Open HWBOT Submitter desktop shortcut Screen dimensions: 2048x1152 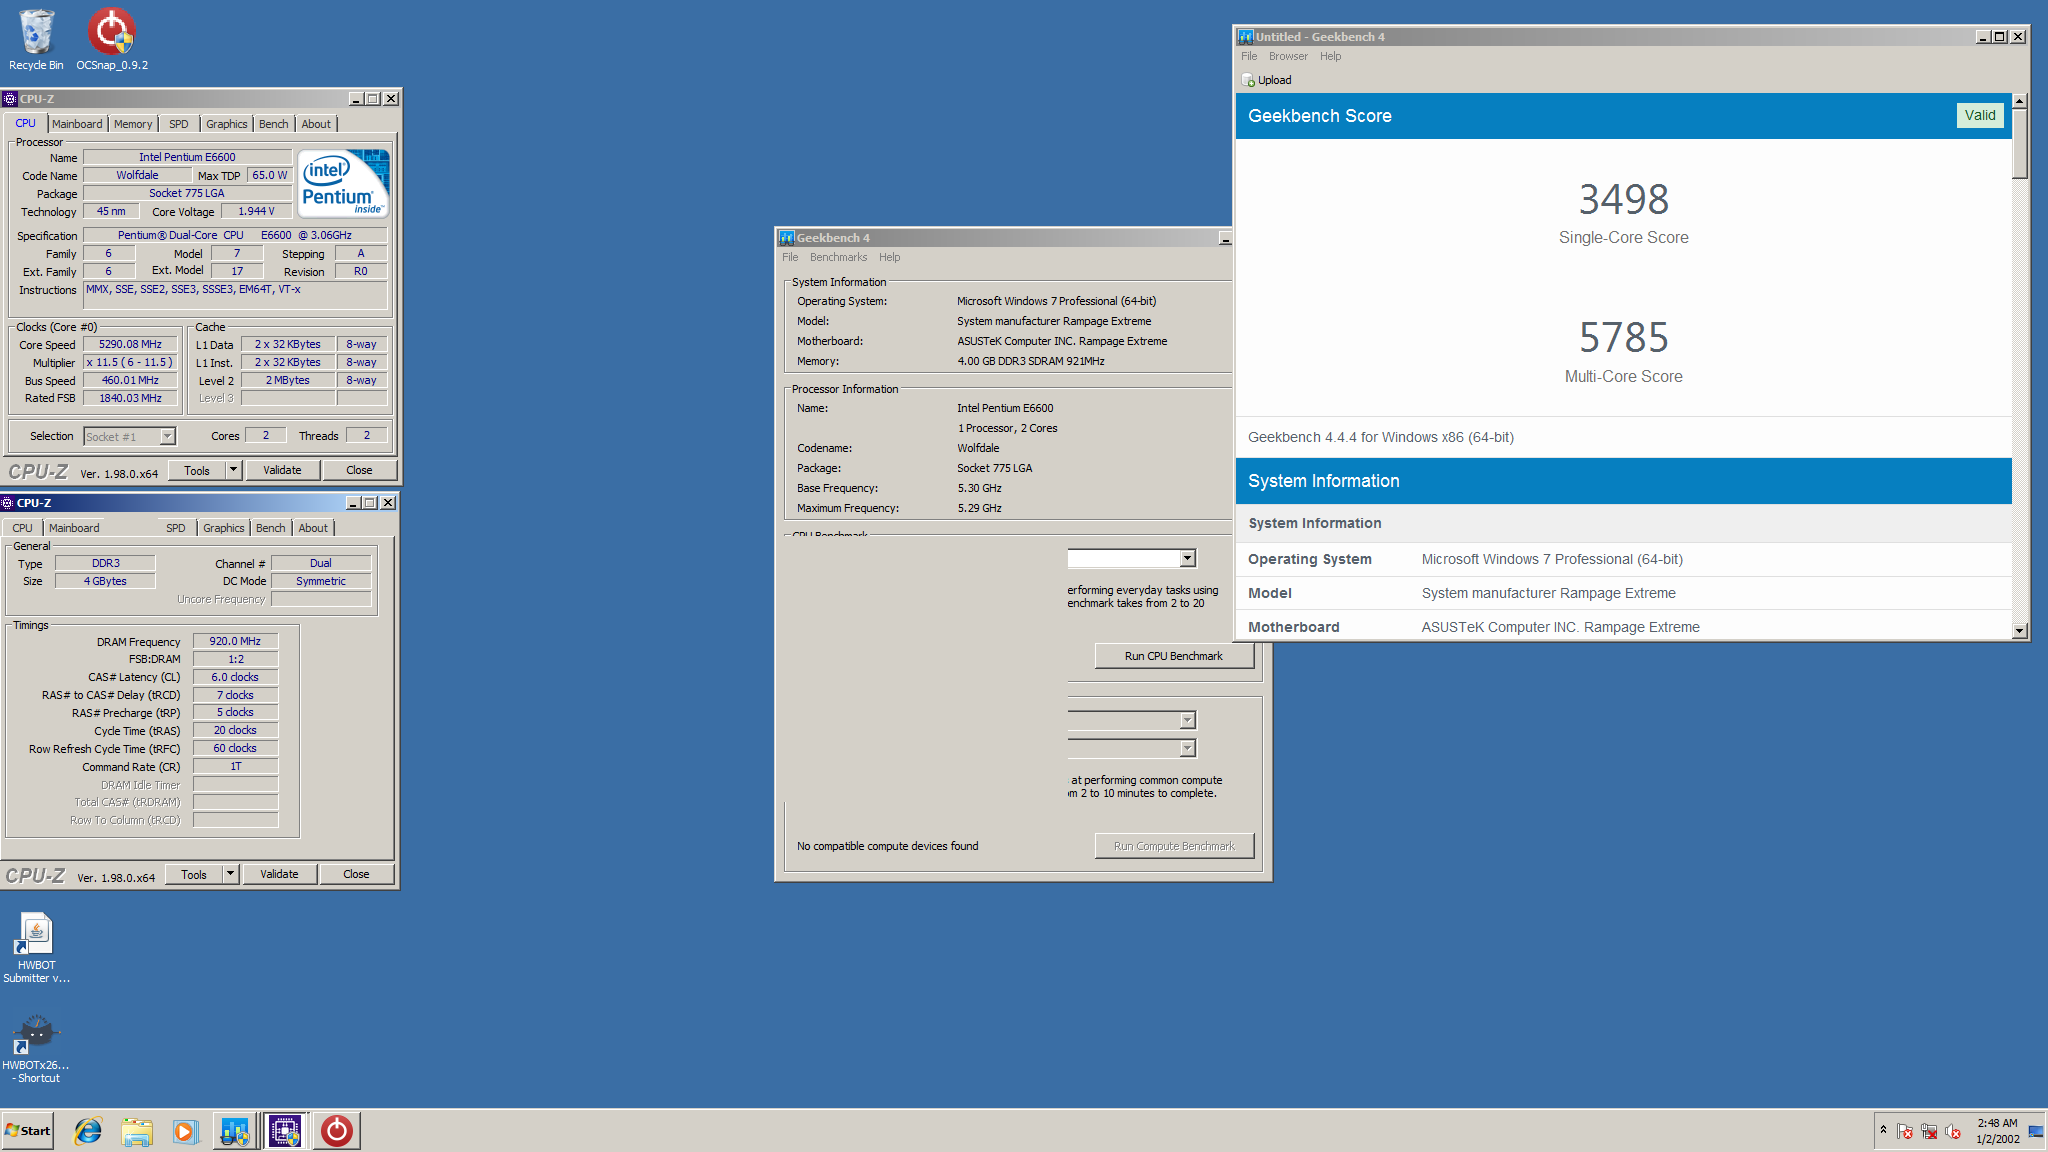[36, 948]
